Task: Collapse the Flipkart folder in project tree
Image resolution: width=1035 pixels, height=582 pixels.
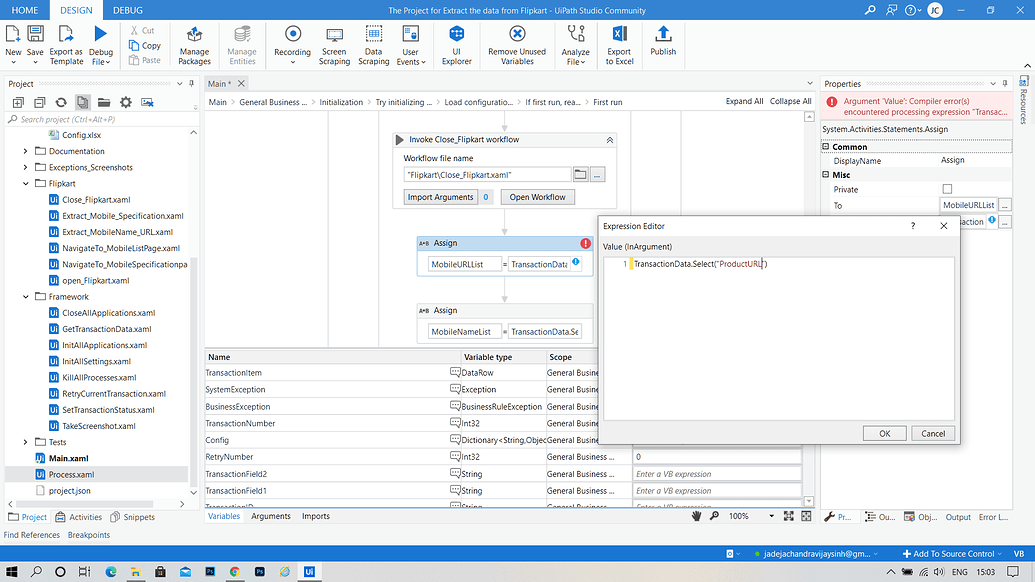Action: [26, 184]
